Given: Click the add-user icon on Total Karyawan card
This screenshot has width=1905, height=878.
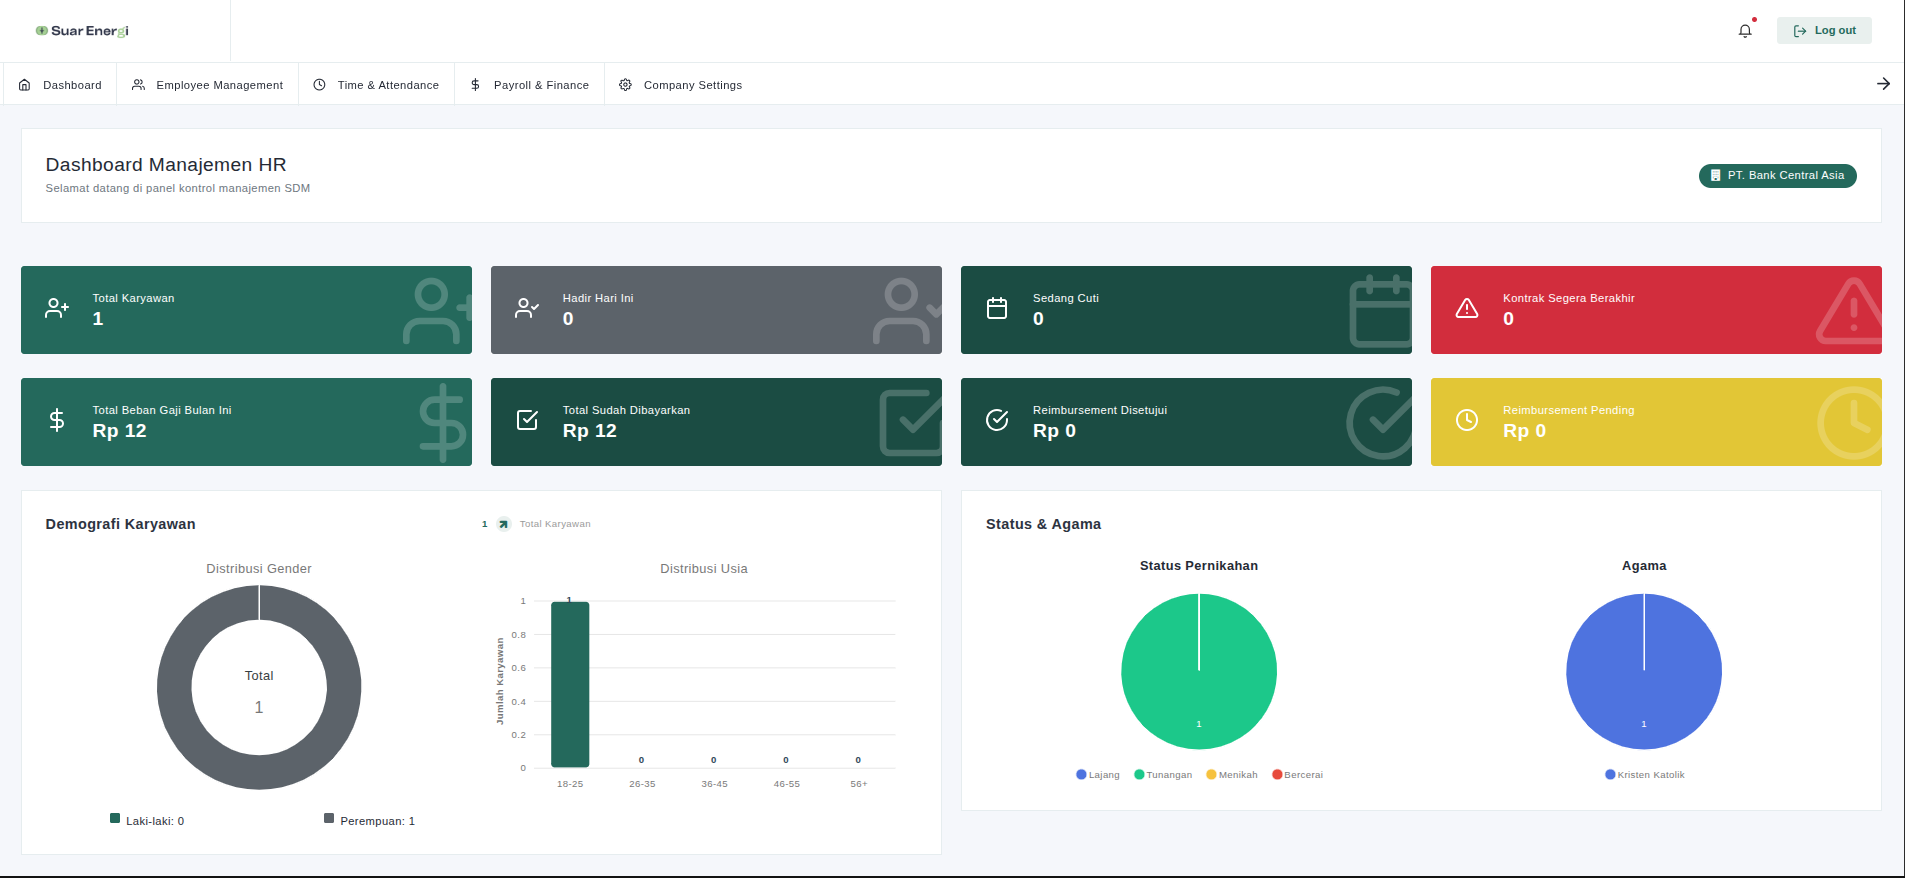Looking at the screenshot, I should point(57,308).
